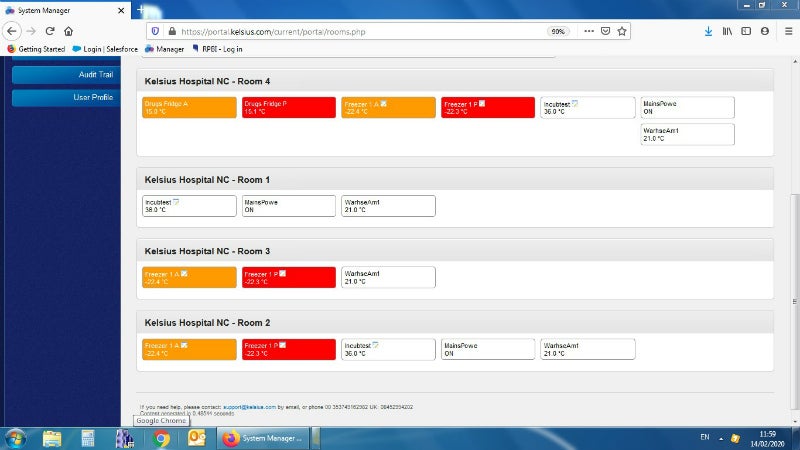Launch Google Chrome from the taskbar

(x=160, y=438)
